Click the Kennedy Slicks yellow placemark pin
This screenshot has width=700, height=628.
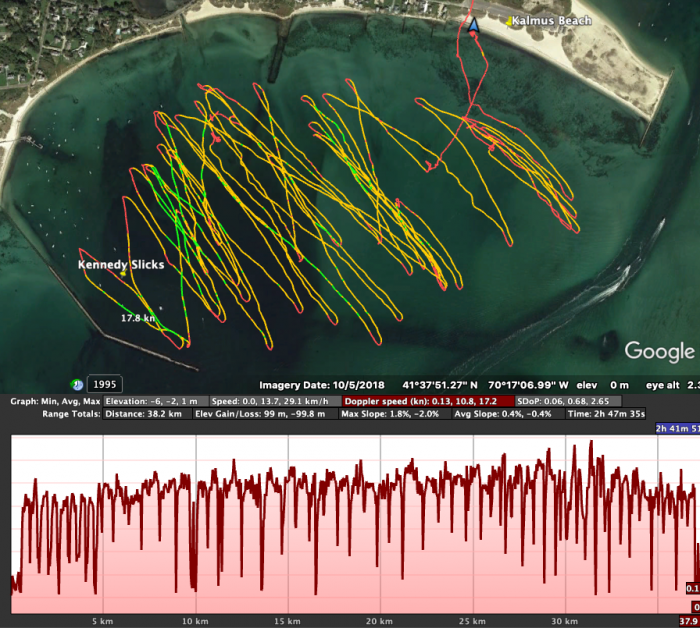122,273
